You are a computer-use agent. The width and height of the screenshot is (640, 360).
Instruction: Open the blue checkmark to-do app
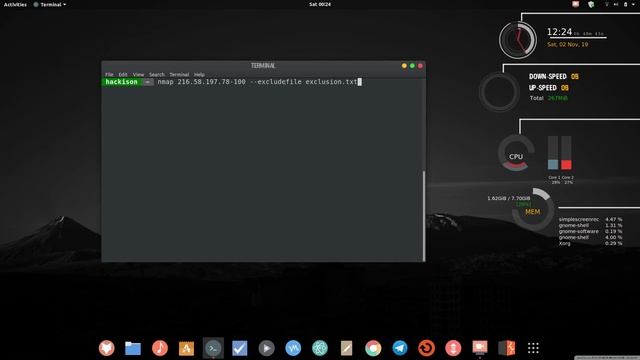click(240, 348)
